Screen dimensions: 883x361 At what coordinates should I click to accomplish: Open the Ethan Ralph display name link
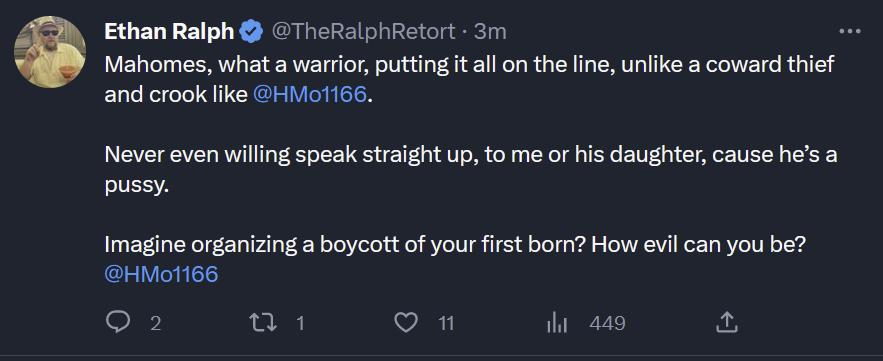(169, 32)
